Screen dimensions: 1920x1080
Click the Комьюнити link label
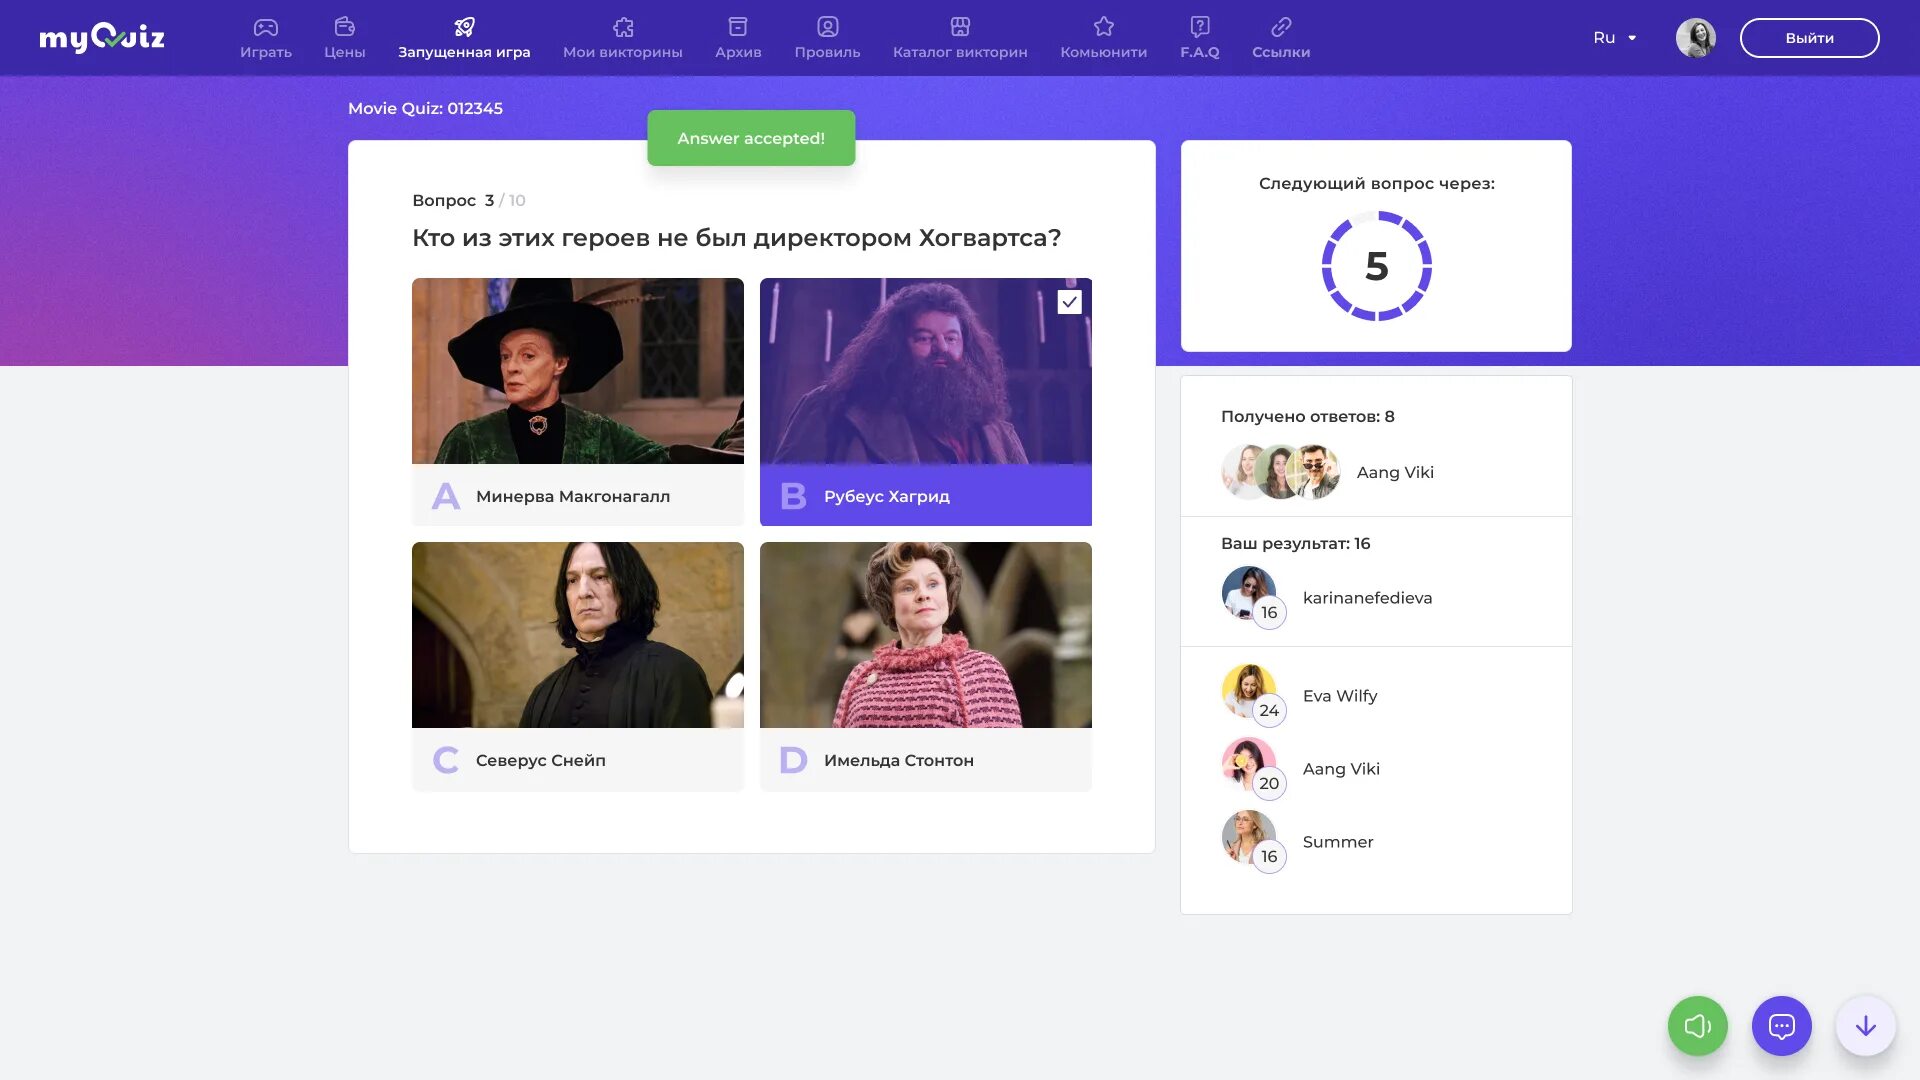pyautogui.click(x=1104, y=52)
